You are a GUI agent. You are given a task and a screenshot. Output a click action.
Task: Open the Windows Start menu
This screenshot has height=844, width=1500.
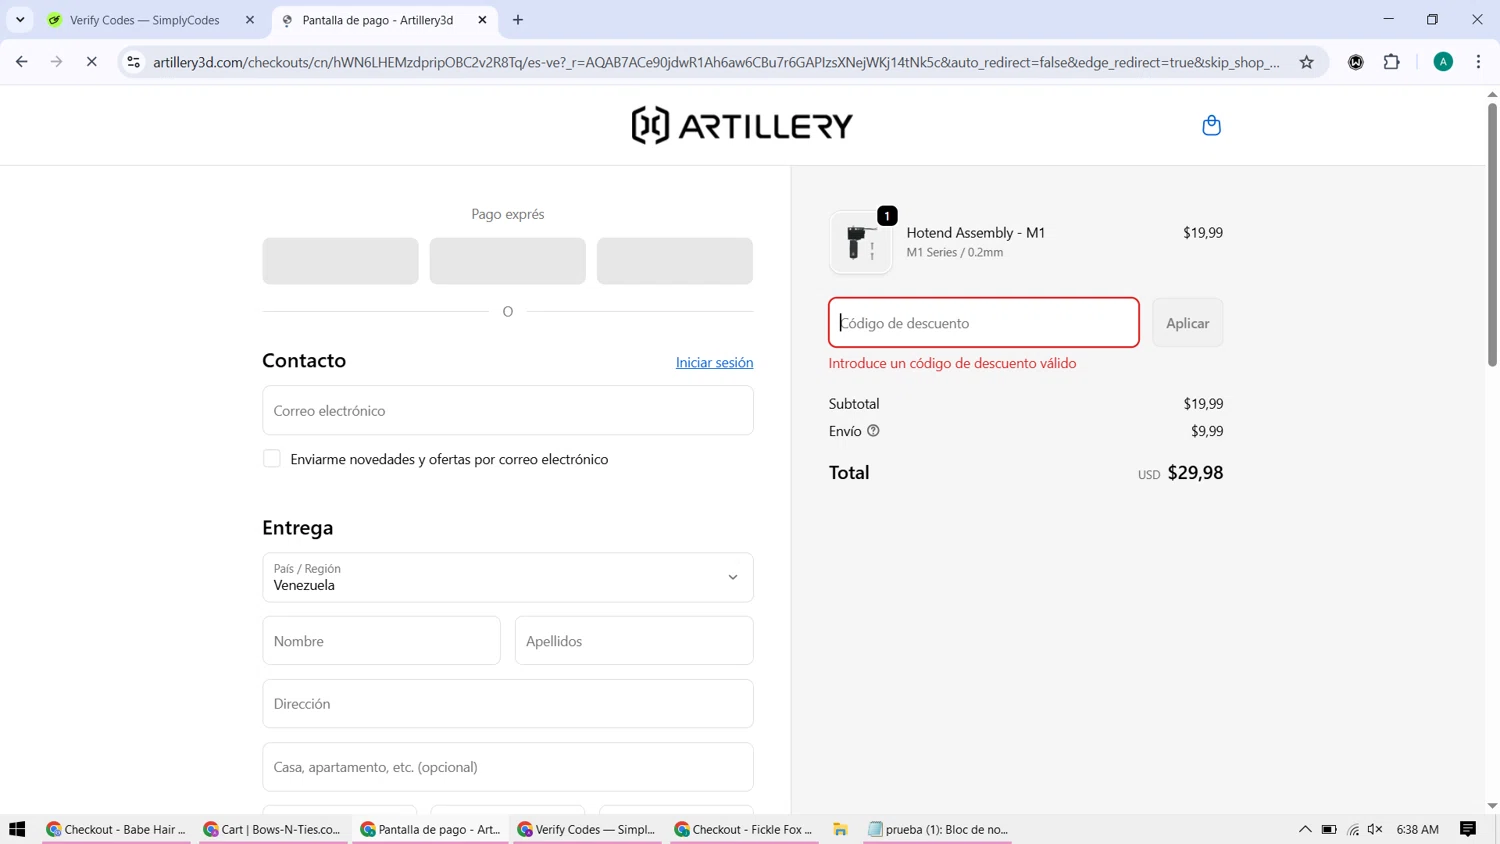(x=17, y=829)
